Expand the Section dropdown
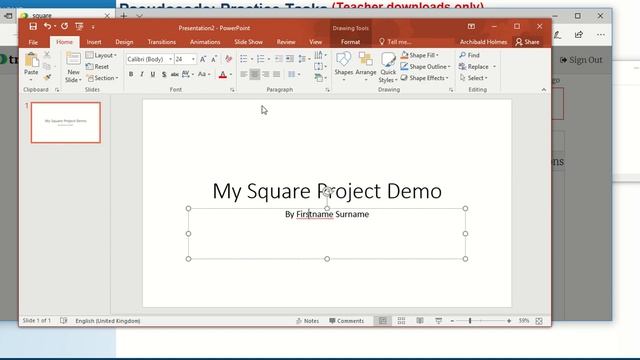The image size is (640, 360). pos(102,78)
